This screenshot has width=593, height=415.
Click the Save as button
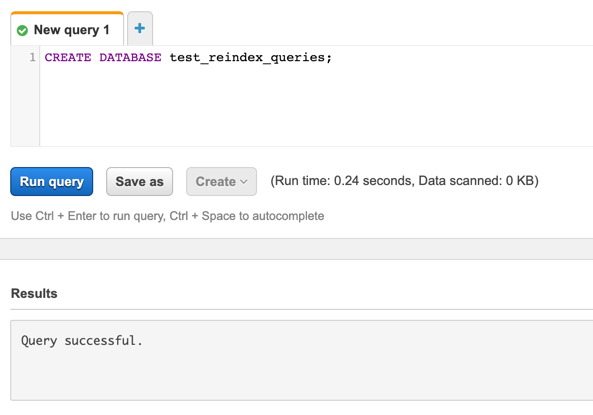coord(140,182)
